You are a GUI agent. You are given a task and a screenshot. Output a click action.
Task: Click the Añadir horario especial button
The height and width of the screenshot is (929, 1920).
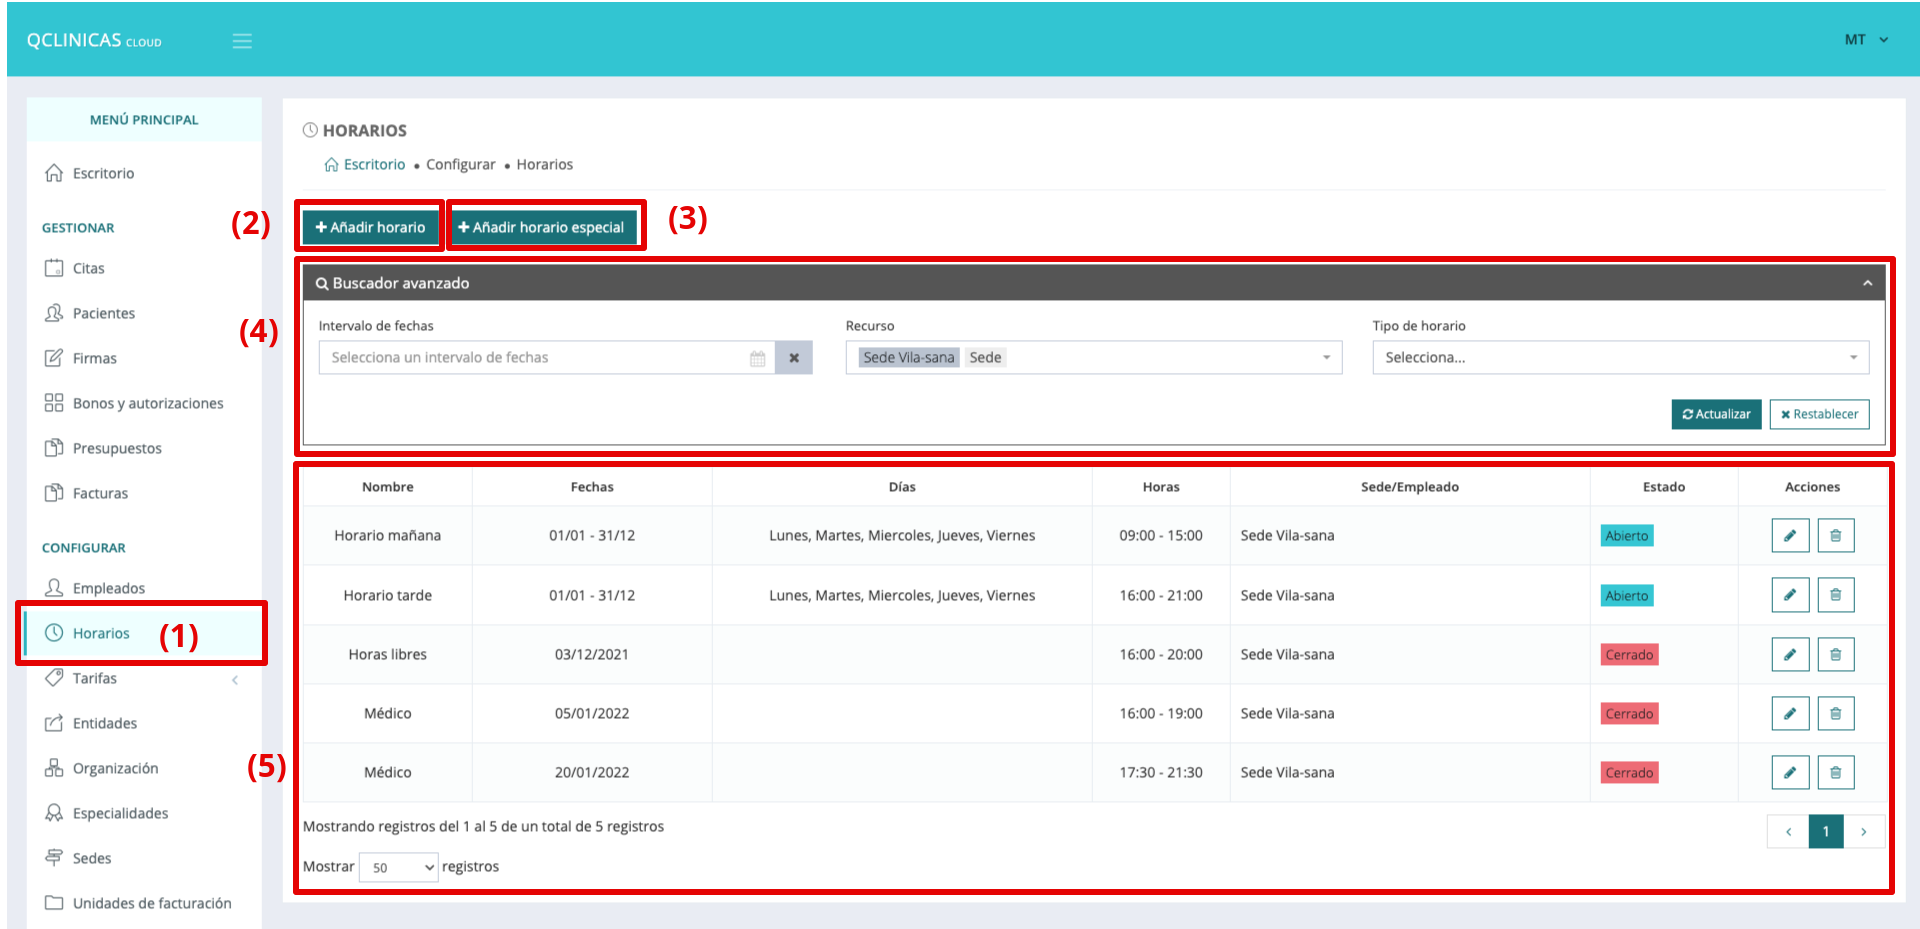click(541, 228)
